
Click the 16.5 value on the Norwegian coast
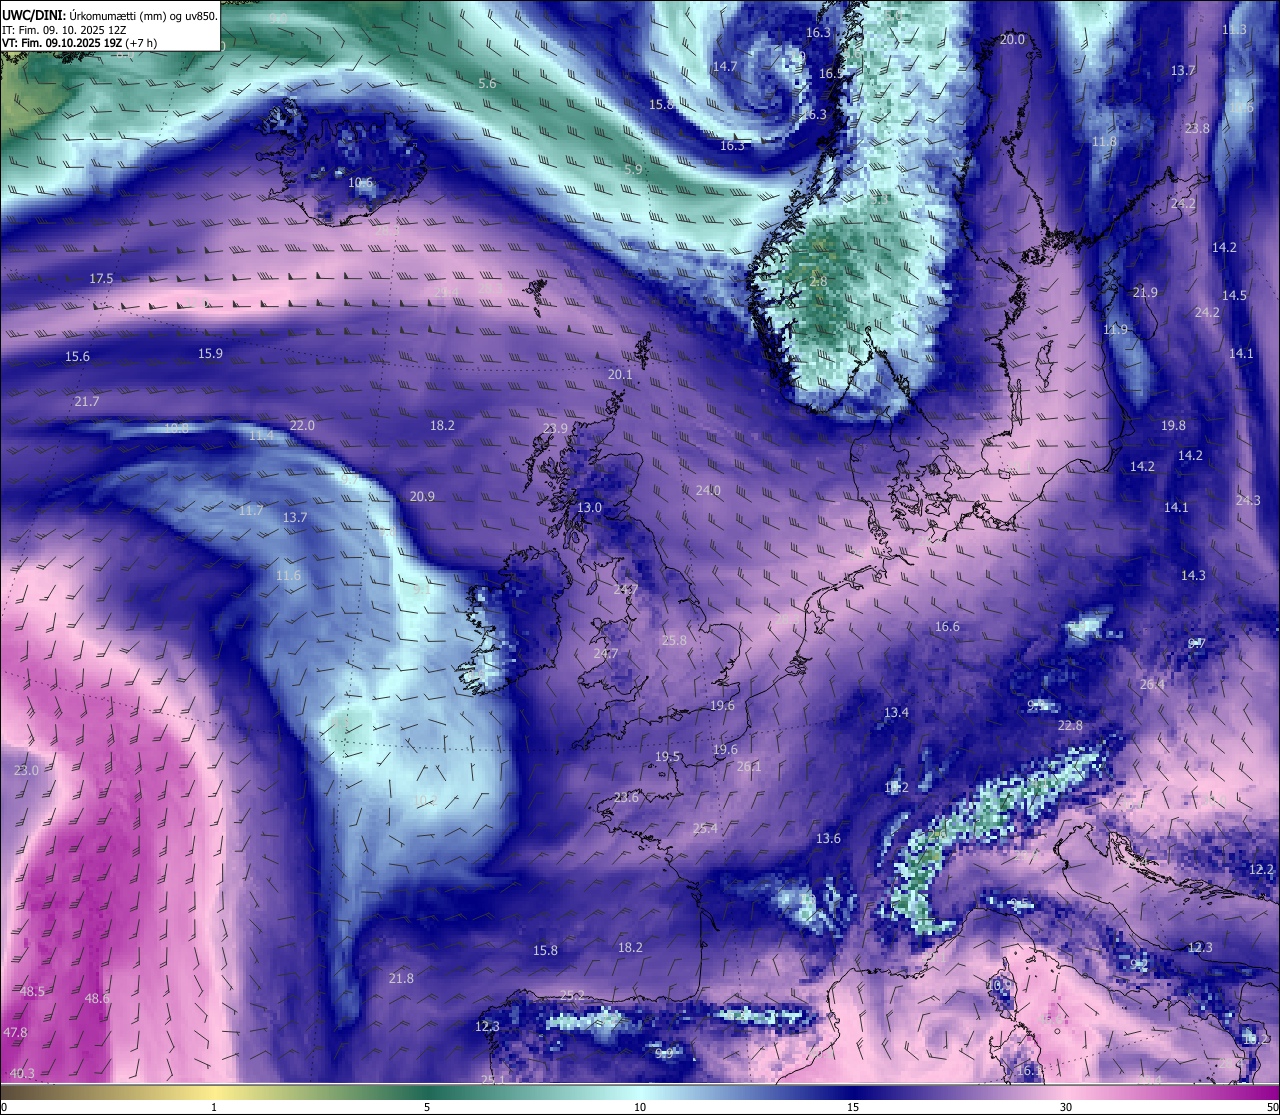pos(832,74)
